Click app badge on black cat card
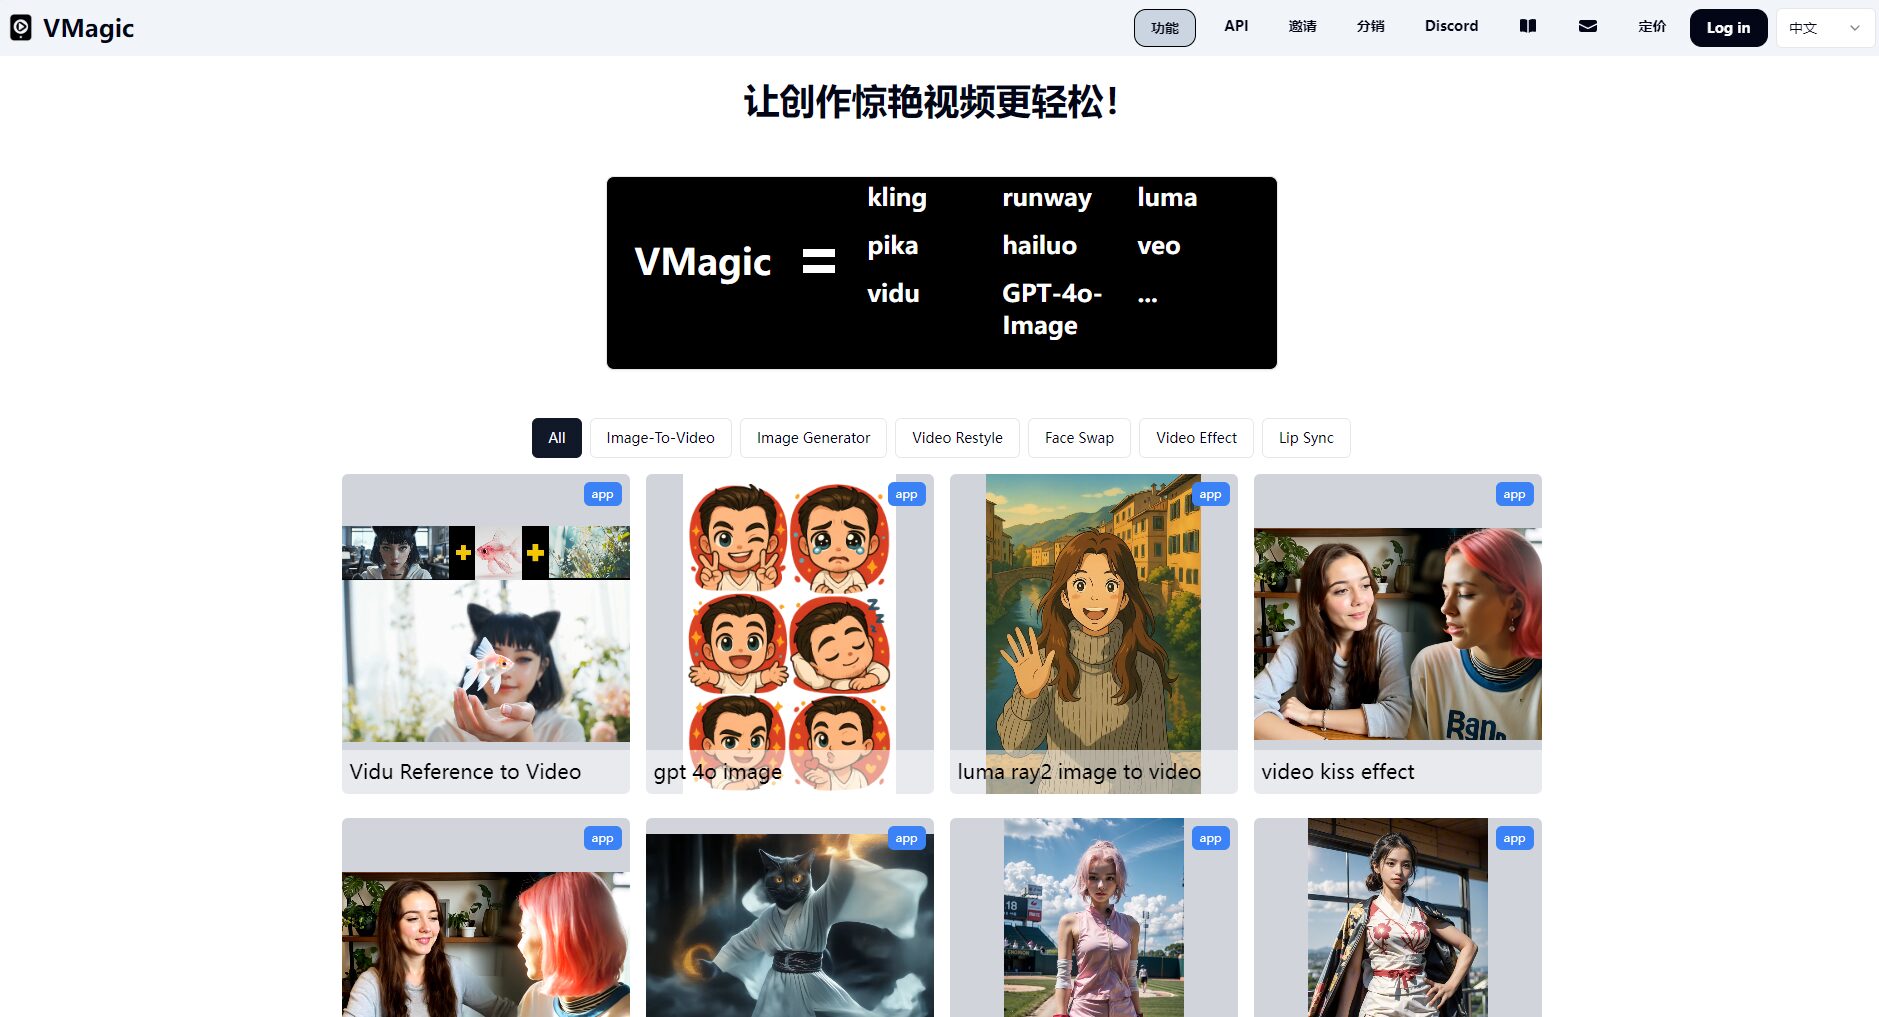Screen dimensions: 1879x1017 pyautogui.click(x=906, y=838)
